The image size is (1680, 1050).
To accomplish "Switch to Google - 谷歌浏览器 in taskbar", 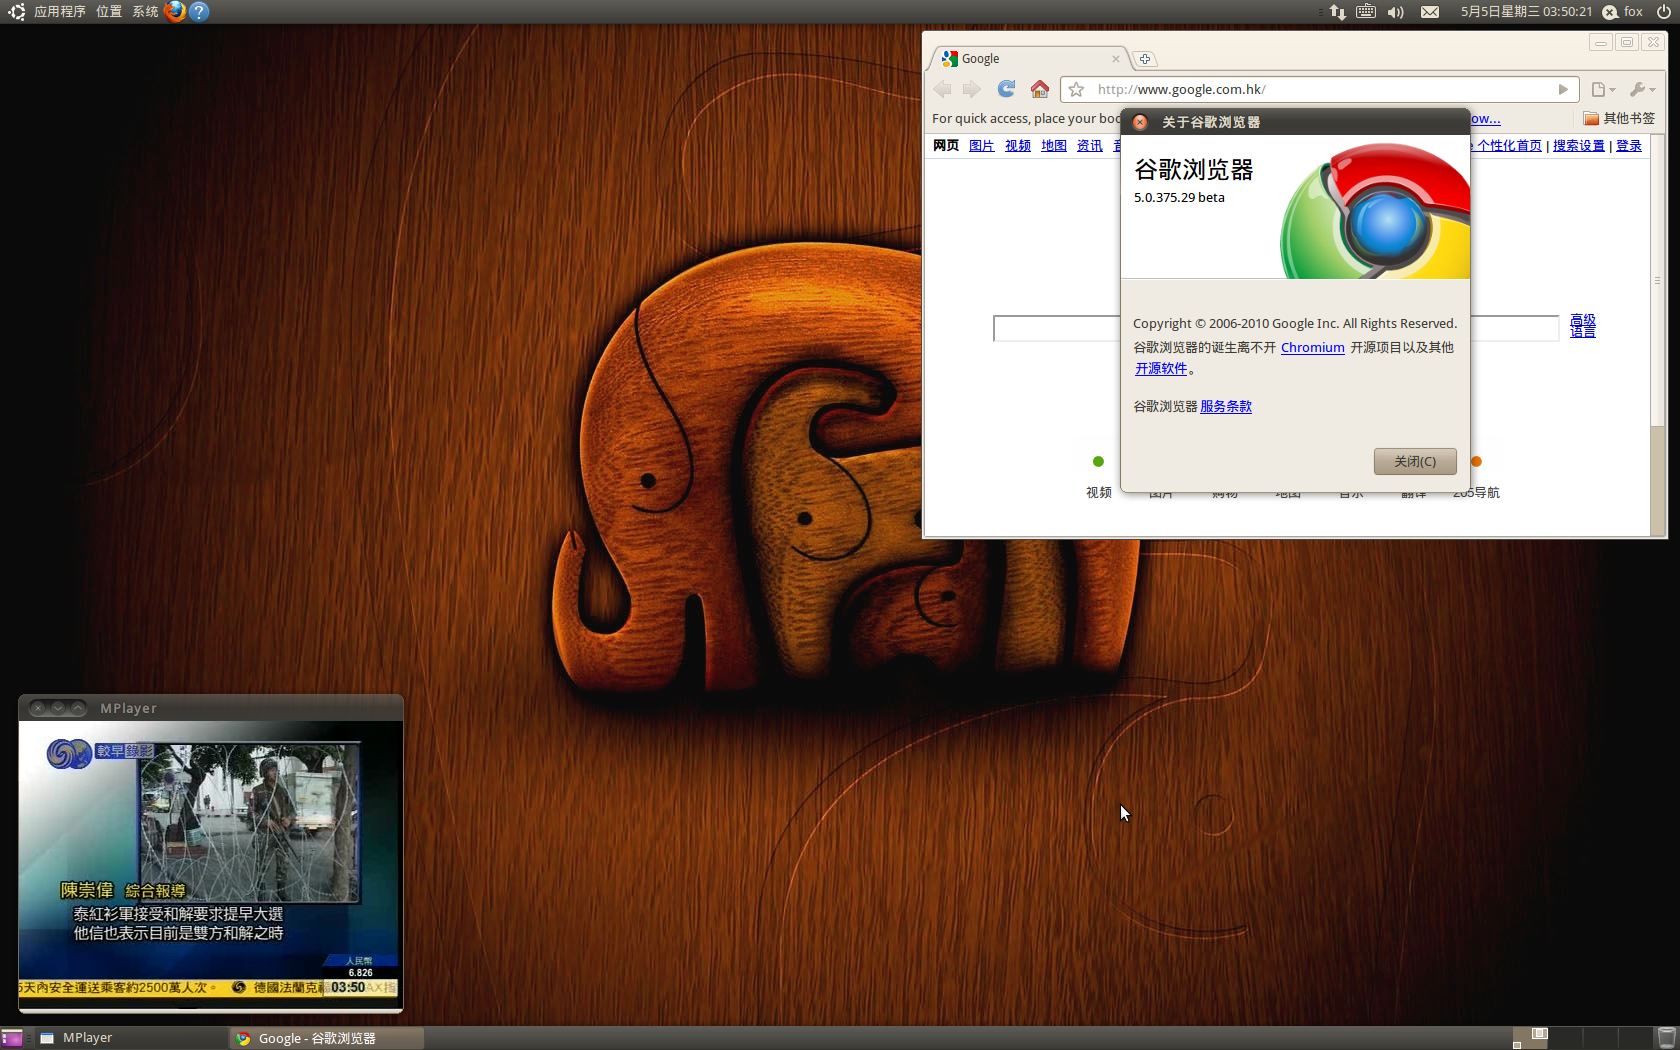I will 326,1038.
